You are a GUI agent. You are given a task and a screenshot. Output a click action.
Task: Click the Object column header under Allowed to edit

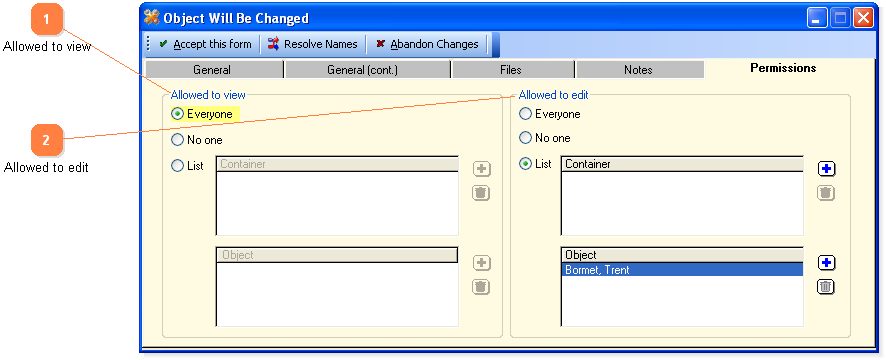(x=683, y=255)
